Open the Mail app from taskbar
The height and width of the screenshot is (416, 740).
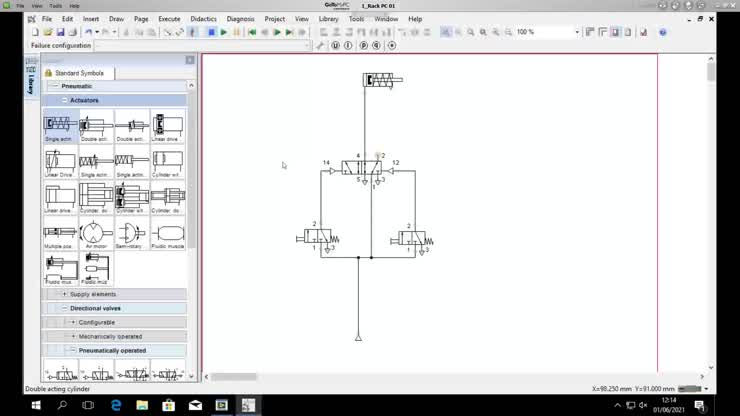(x=195, y=405)
